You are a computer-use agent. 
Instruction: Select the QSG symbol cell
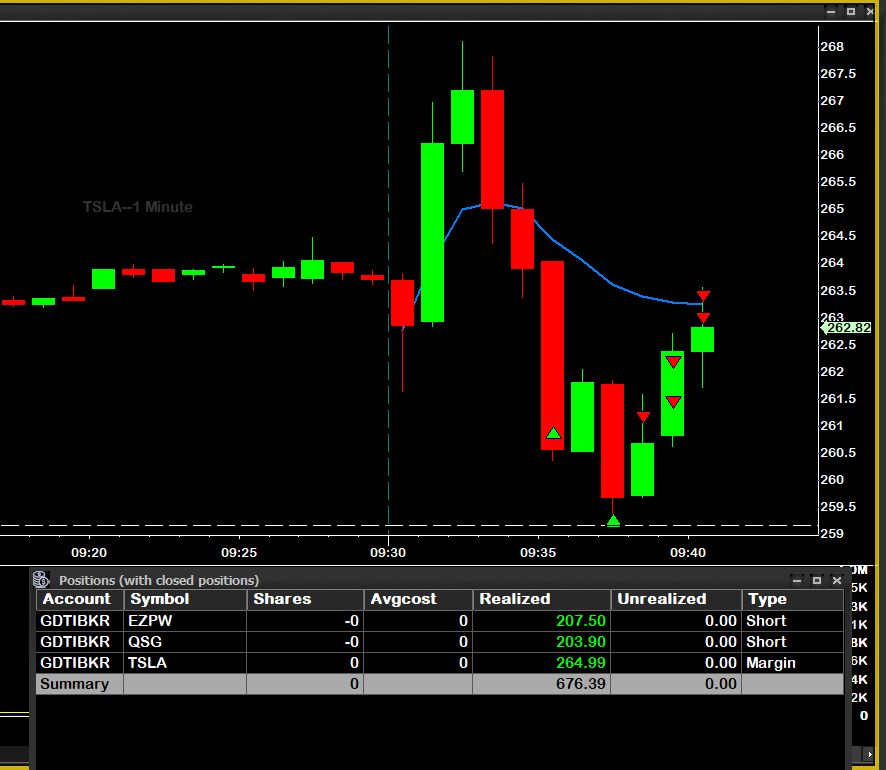(185, 642)
